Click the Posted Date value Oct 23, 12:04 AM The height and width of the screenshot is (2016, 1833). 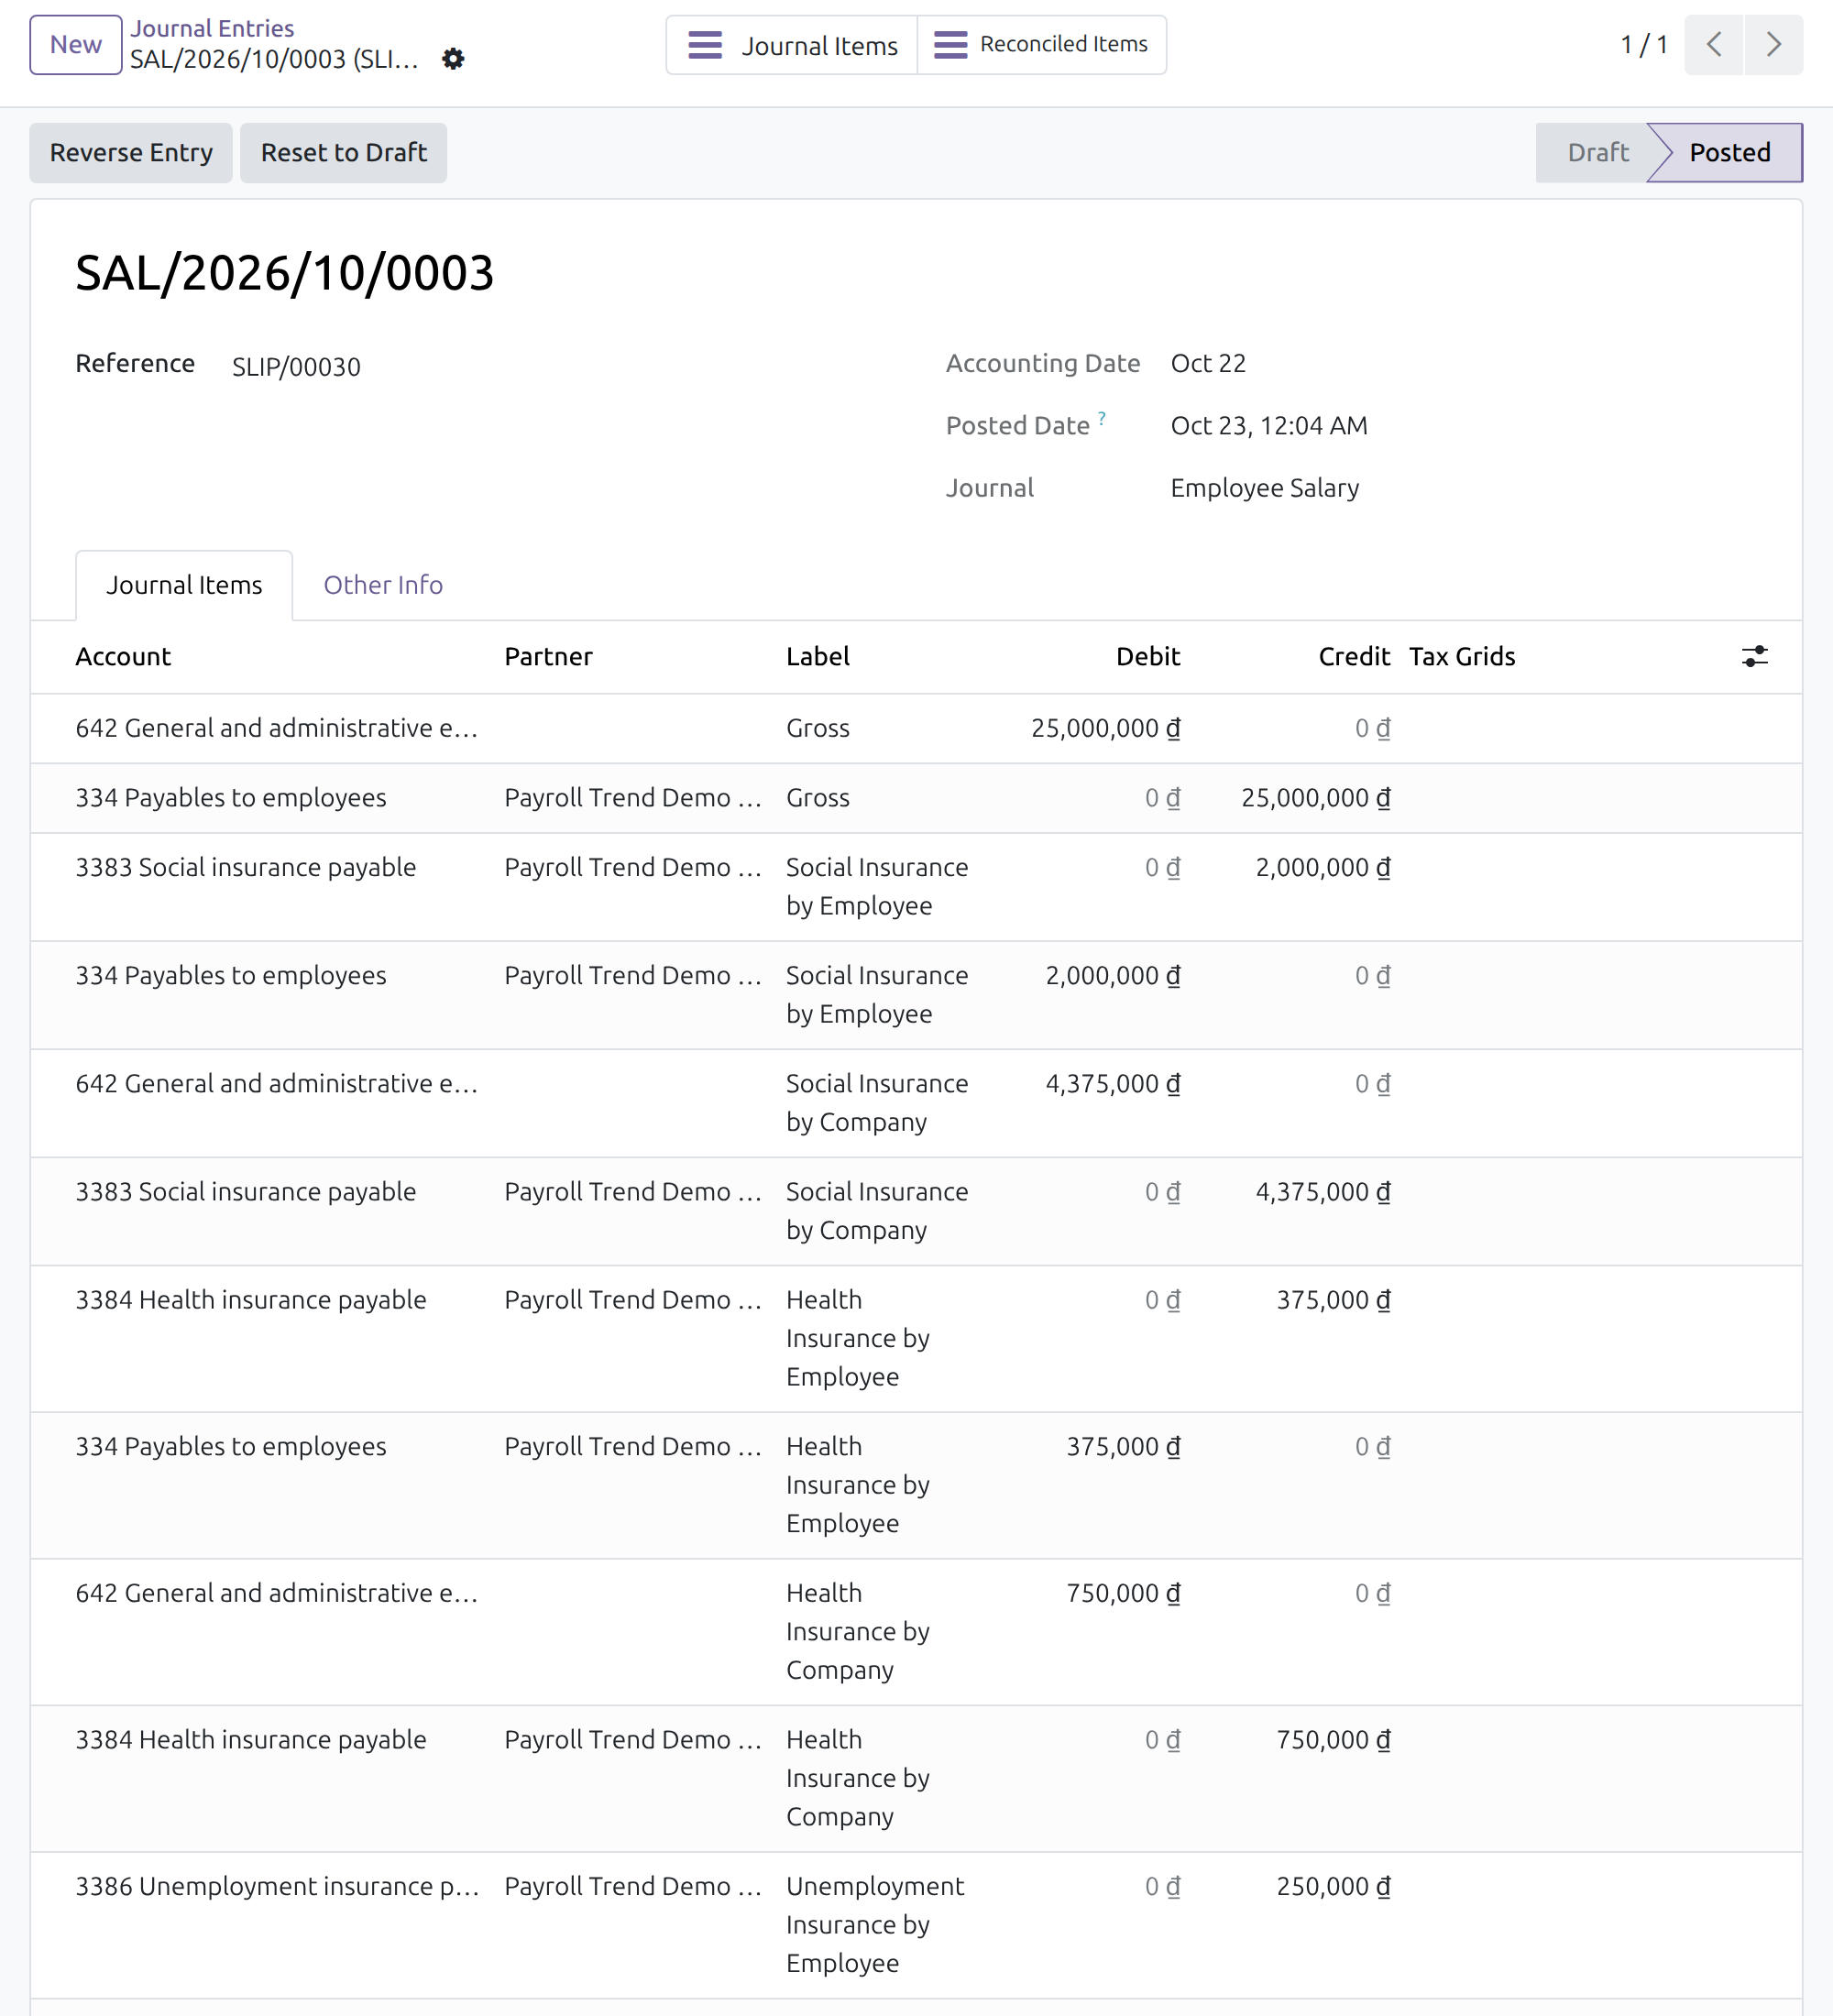point(1269,426)
